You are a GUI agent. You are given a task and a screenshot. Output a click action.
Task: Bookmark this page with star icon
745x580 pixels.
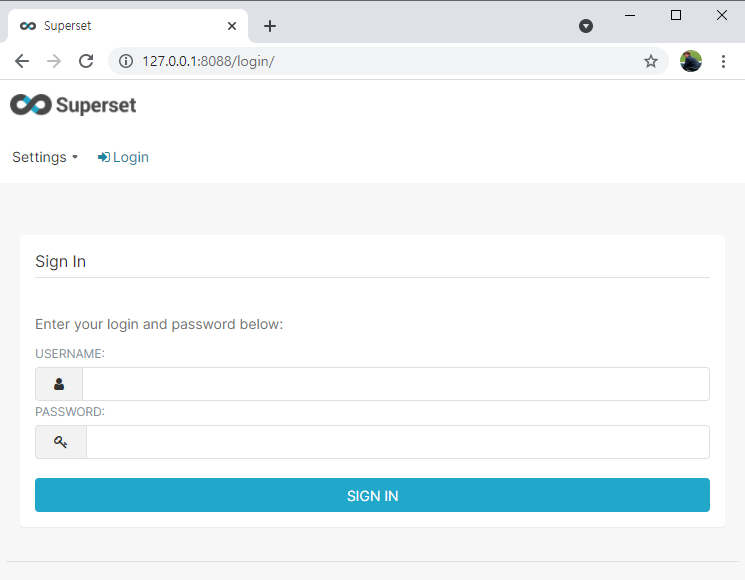pyautogui.click(x=651, y=61)
